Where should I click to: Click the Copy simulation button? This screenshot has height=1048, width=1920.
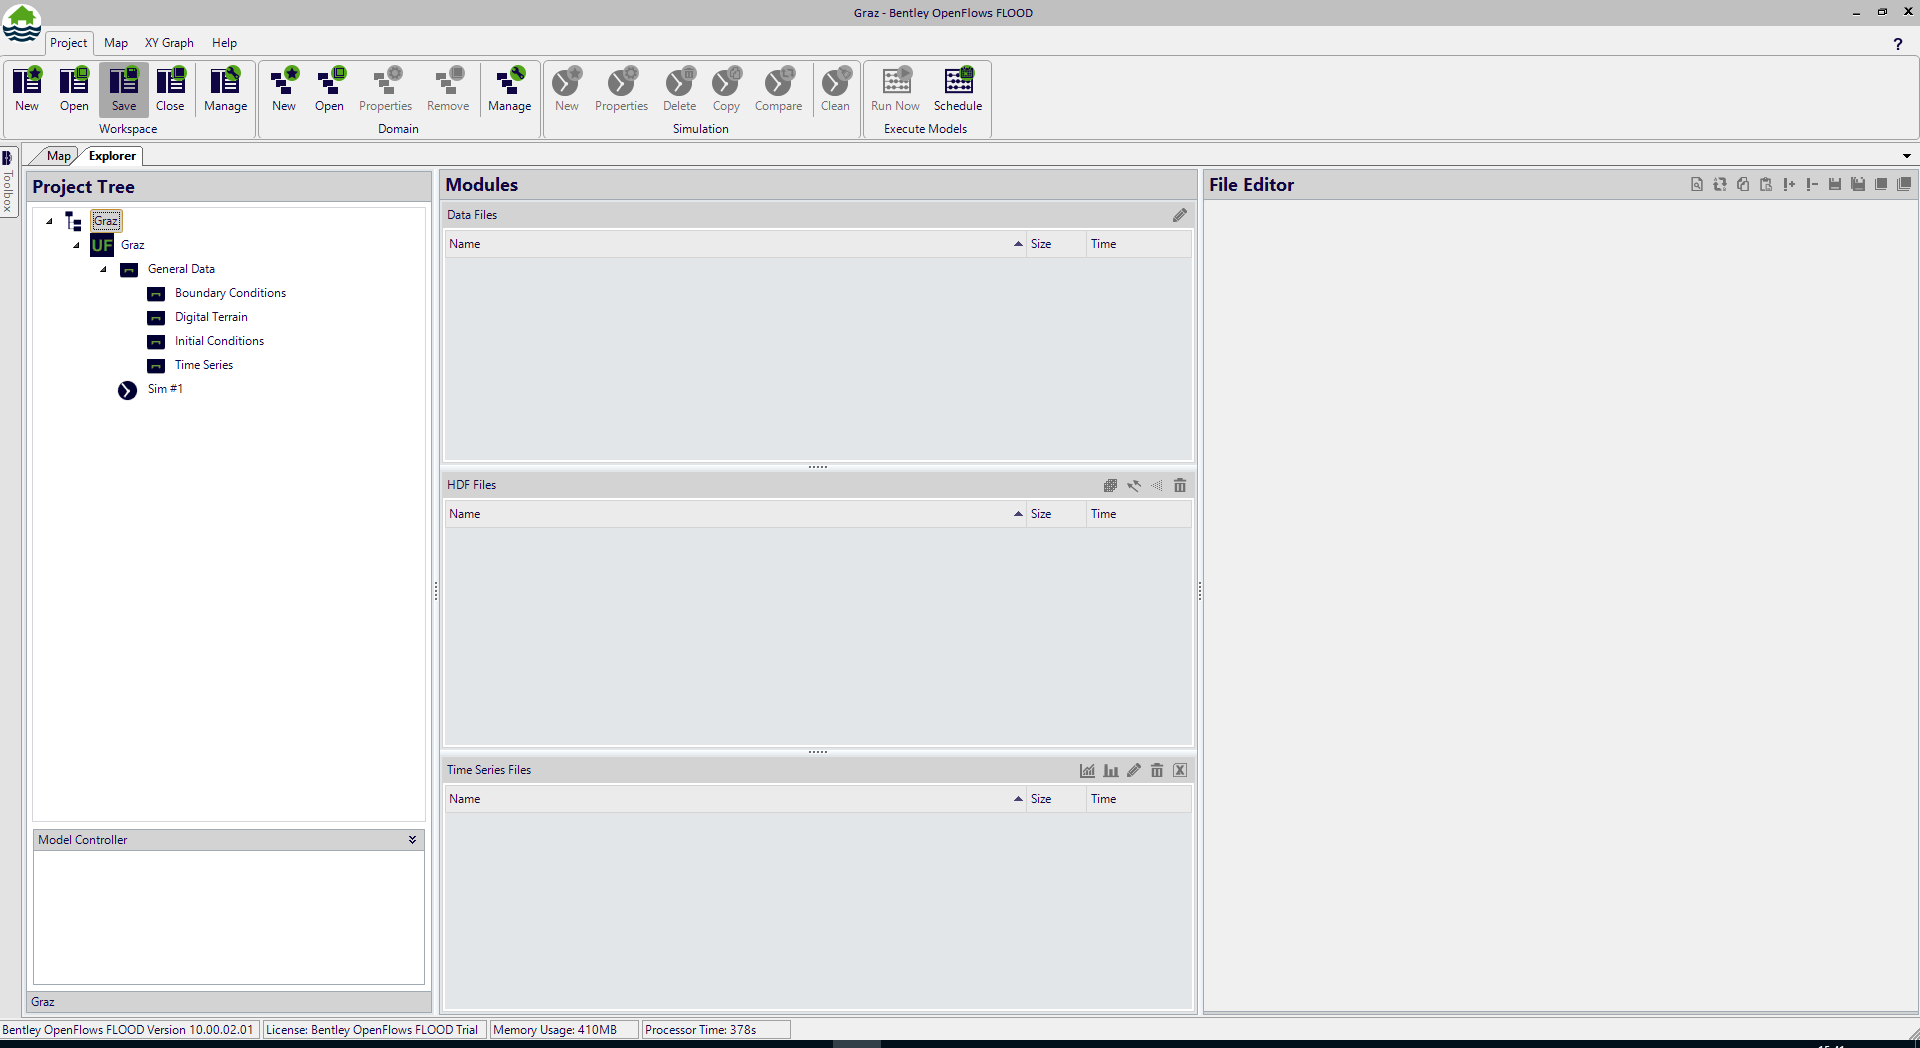[727, 89]
